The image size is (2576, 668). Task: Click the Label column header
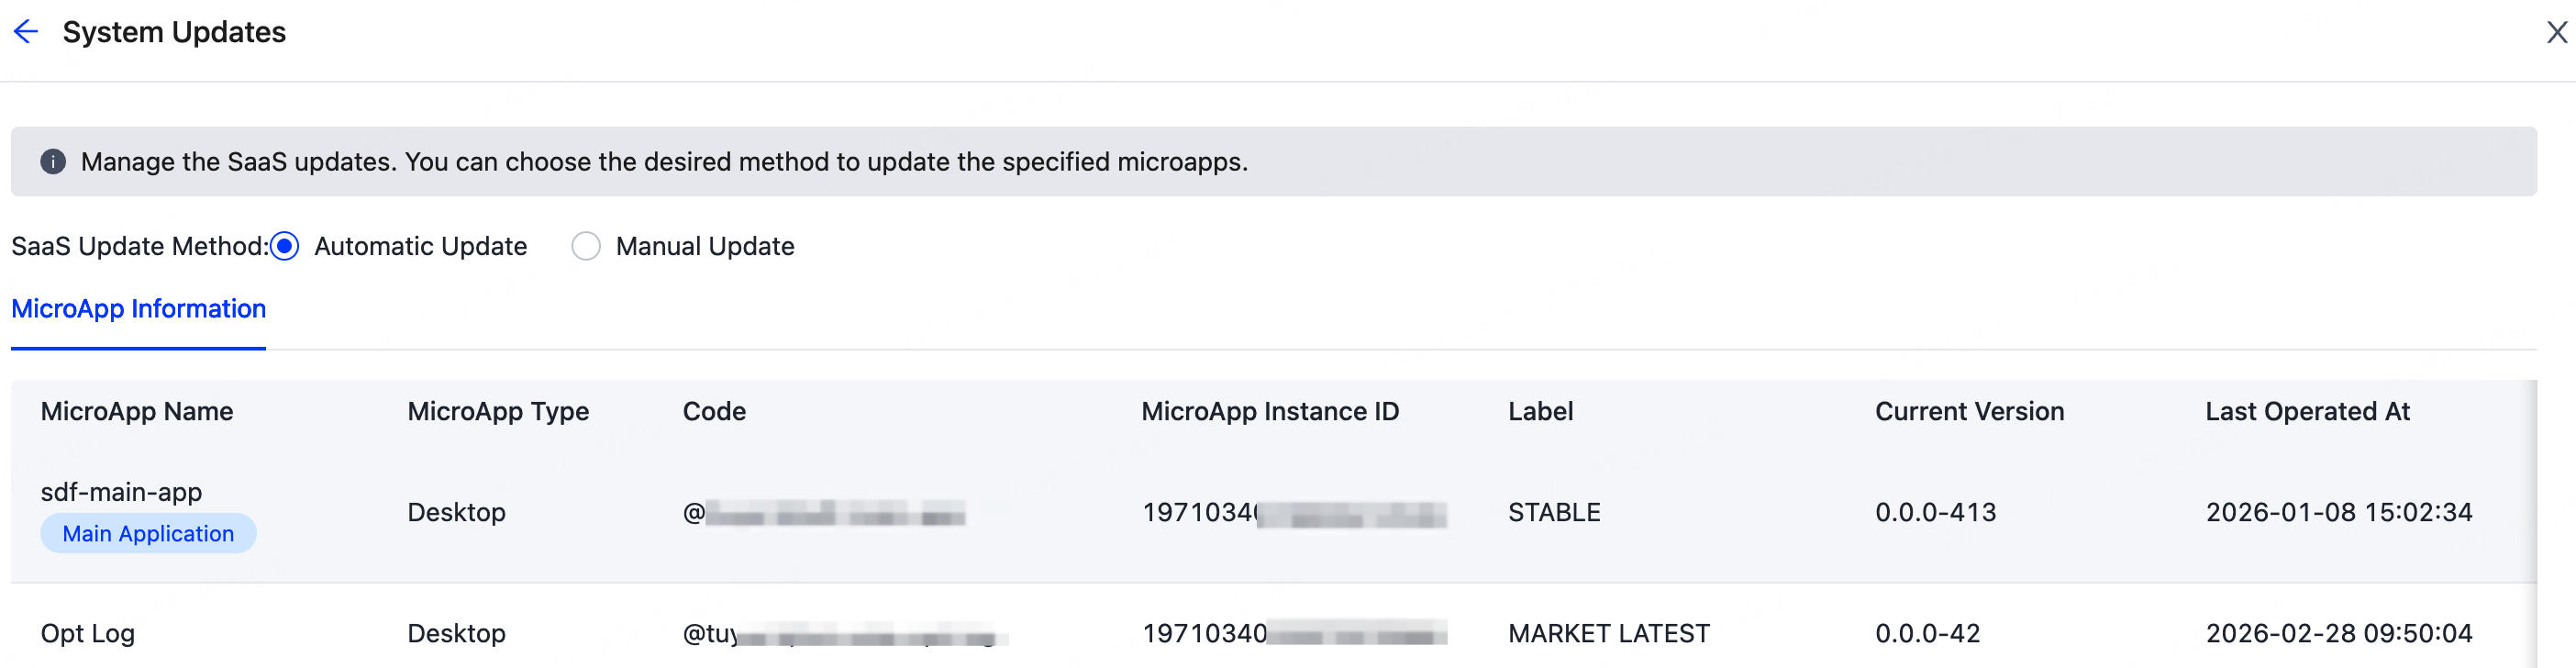pos(1540,411)
